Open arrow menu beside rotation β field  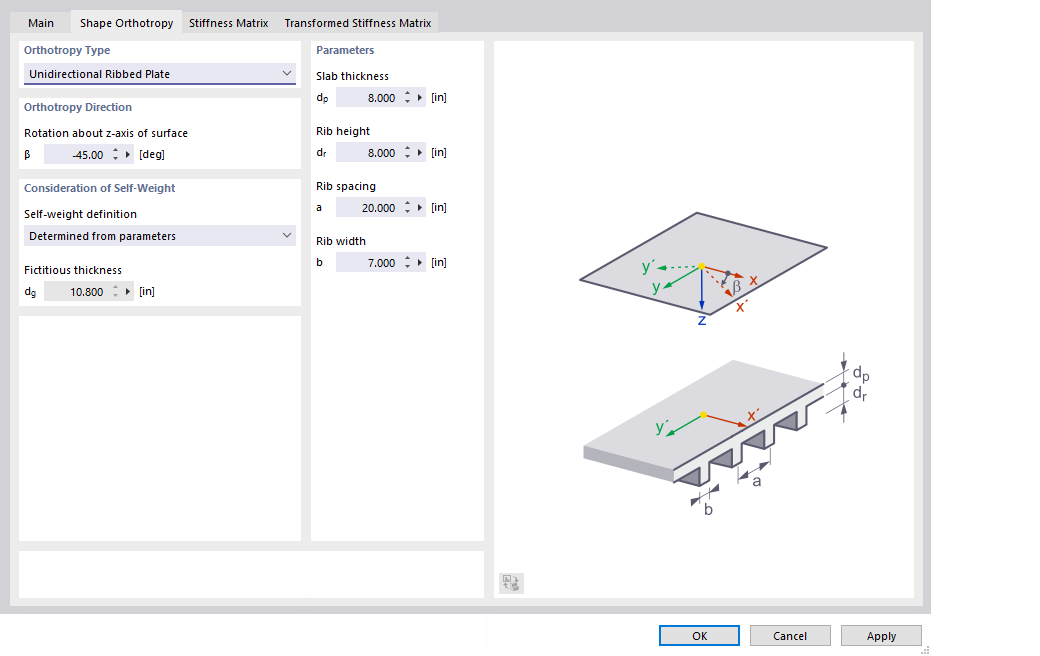(128, 155)
